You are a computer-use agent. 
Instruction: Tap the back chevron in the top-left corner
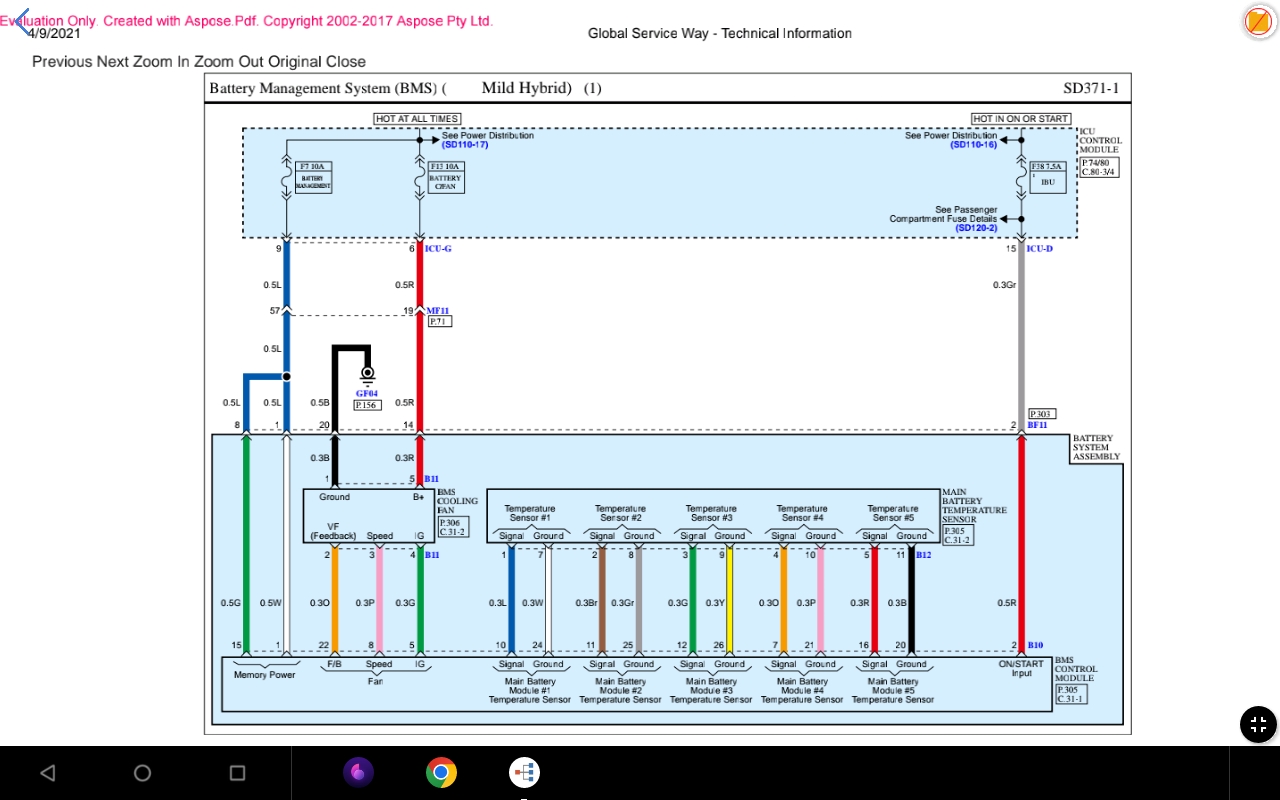[22, 21]
